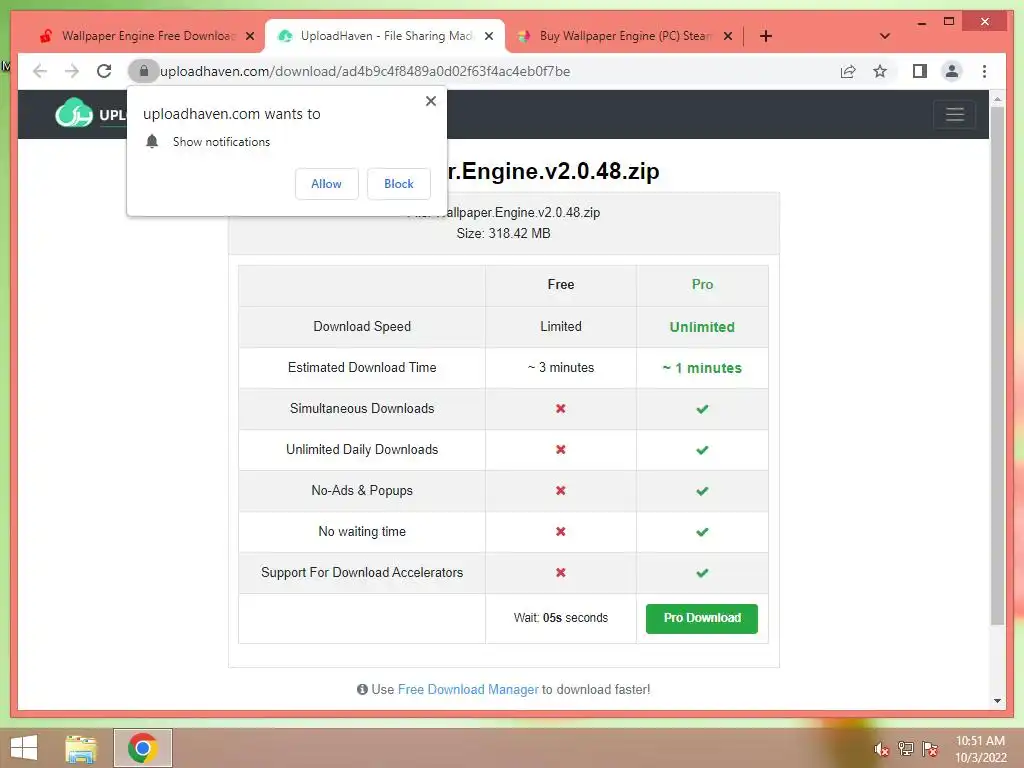Viewport: 1024px width, 768px height.
Task: Open Chrome side panel
Action: pos(920,71)
